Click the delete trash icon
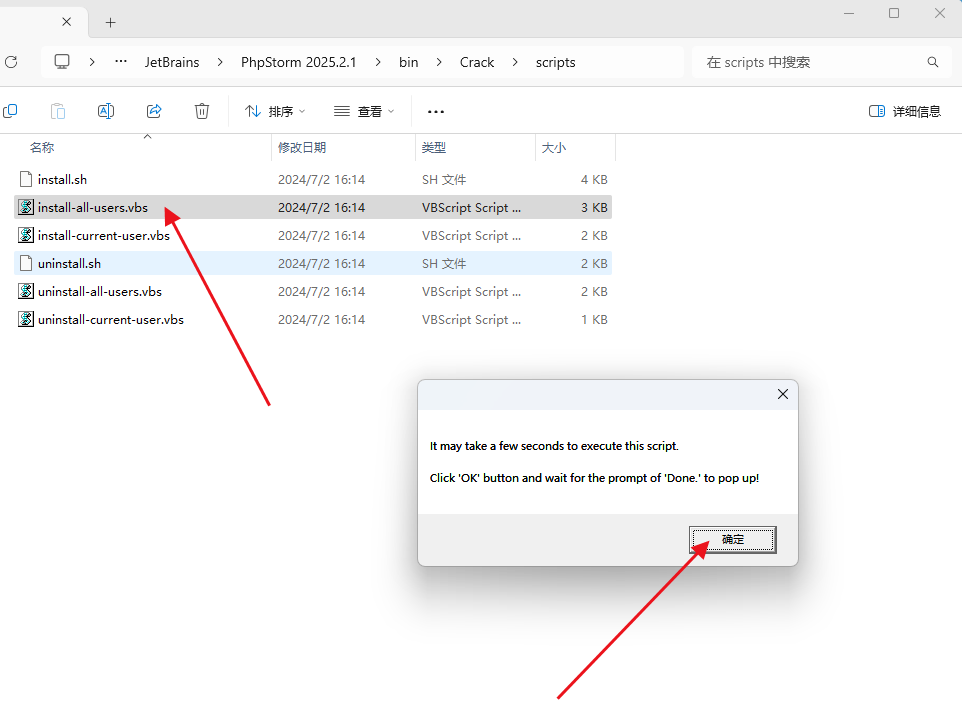The width and height of the screenshot is (962, 718). click(x=202, y=111)
